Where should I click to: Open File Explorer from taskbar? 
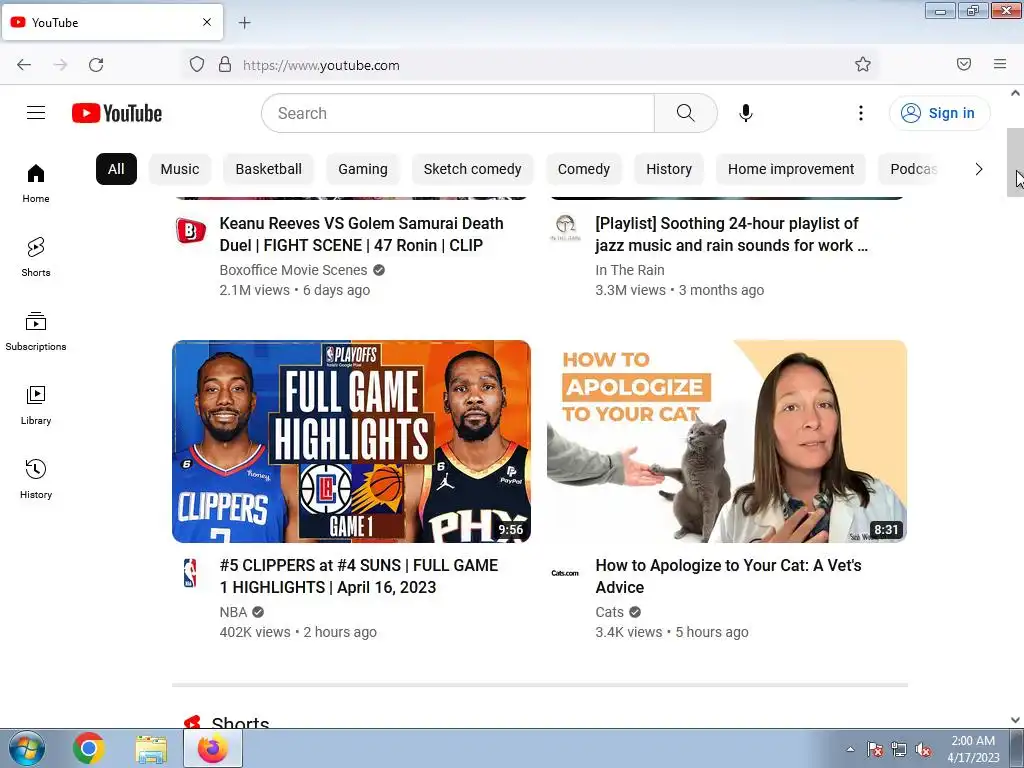[151, 748]
